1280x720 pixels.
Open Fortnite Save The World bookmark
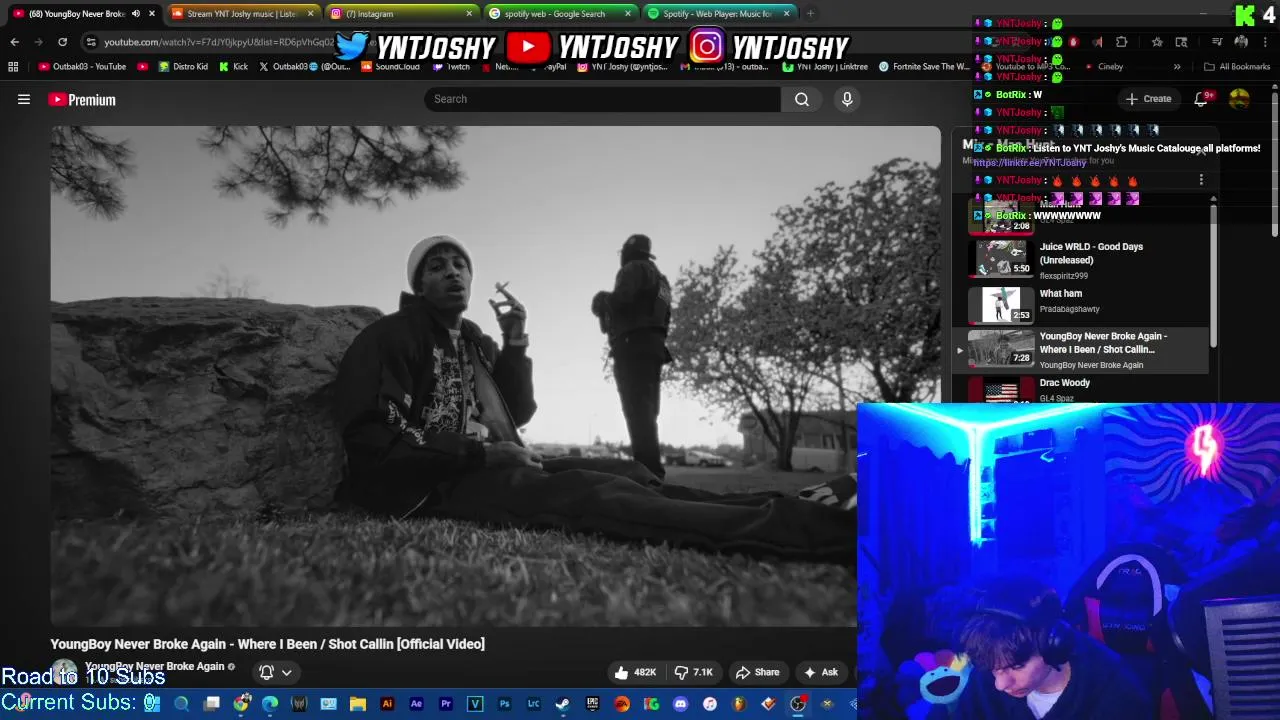(x=923, y=67)
